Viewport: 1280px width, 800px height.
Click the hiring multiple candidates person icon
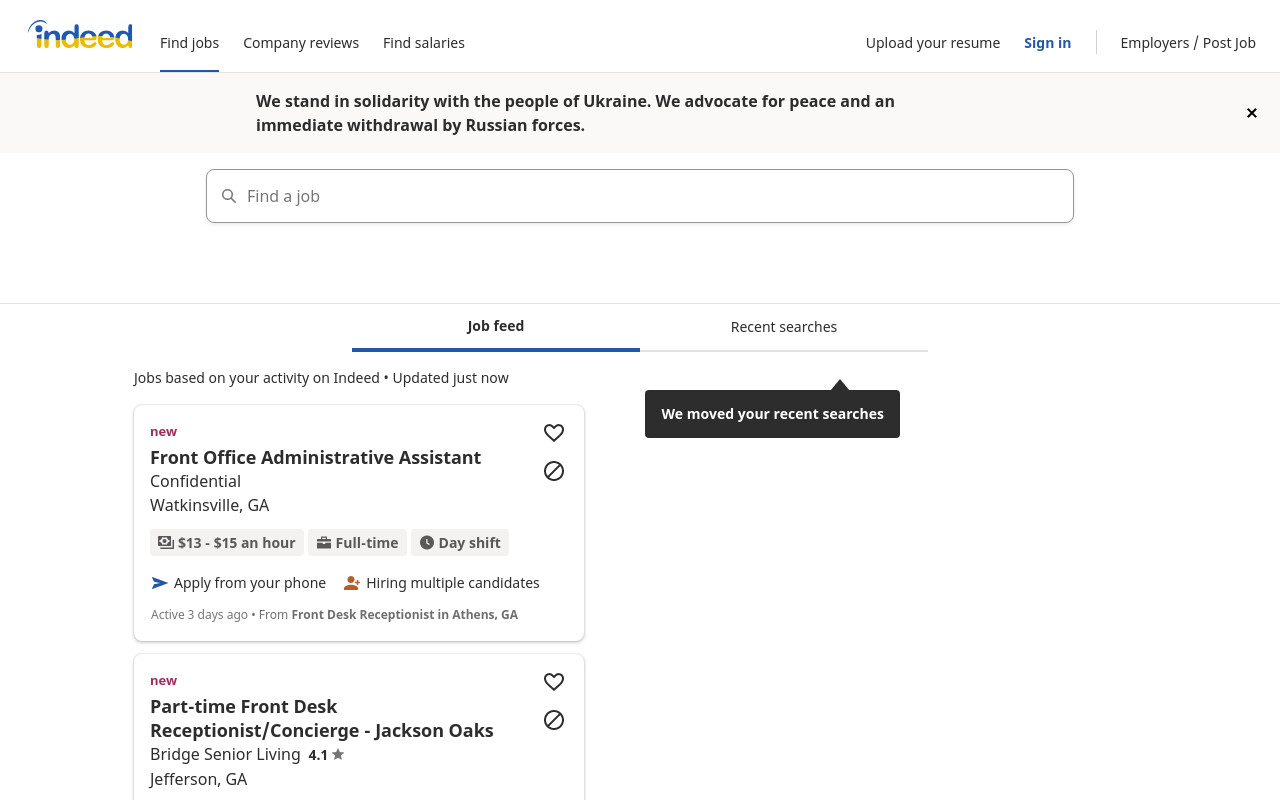[x=352, y=583]
